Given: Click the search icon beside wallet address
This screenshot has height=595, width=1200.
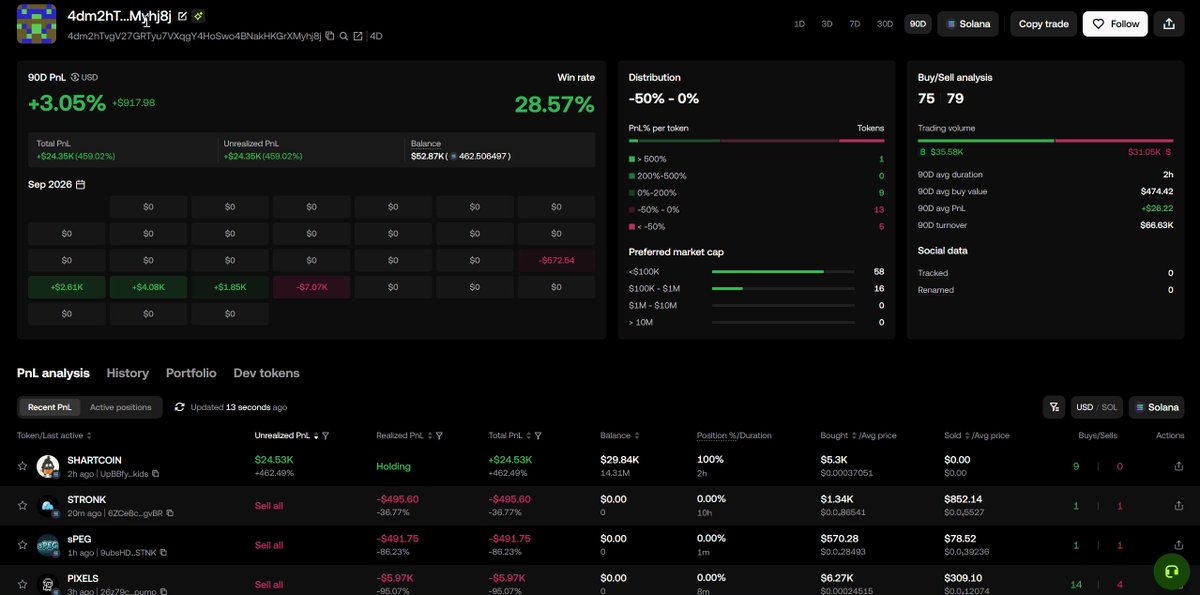Looking at the screenshot, I should point(344,36).
